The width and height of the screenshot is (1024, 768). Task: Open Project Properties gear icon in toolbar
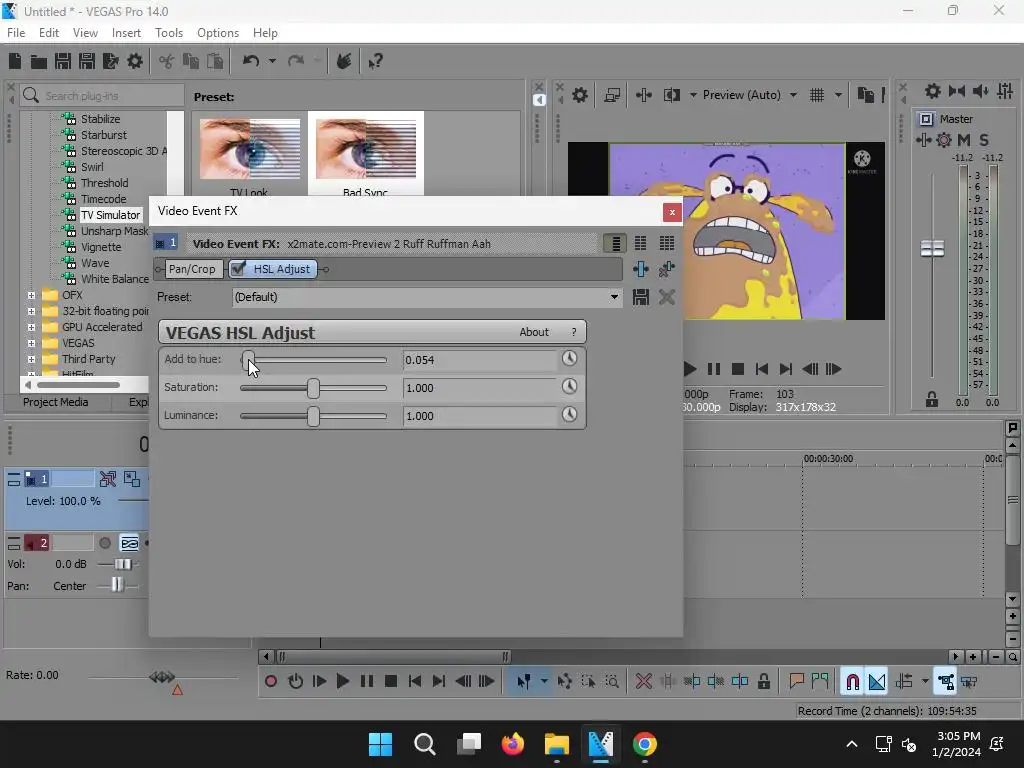pyautogui.click(x=135, y=61)
